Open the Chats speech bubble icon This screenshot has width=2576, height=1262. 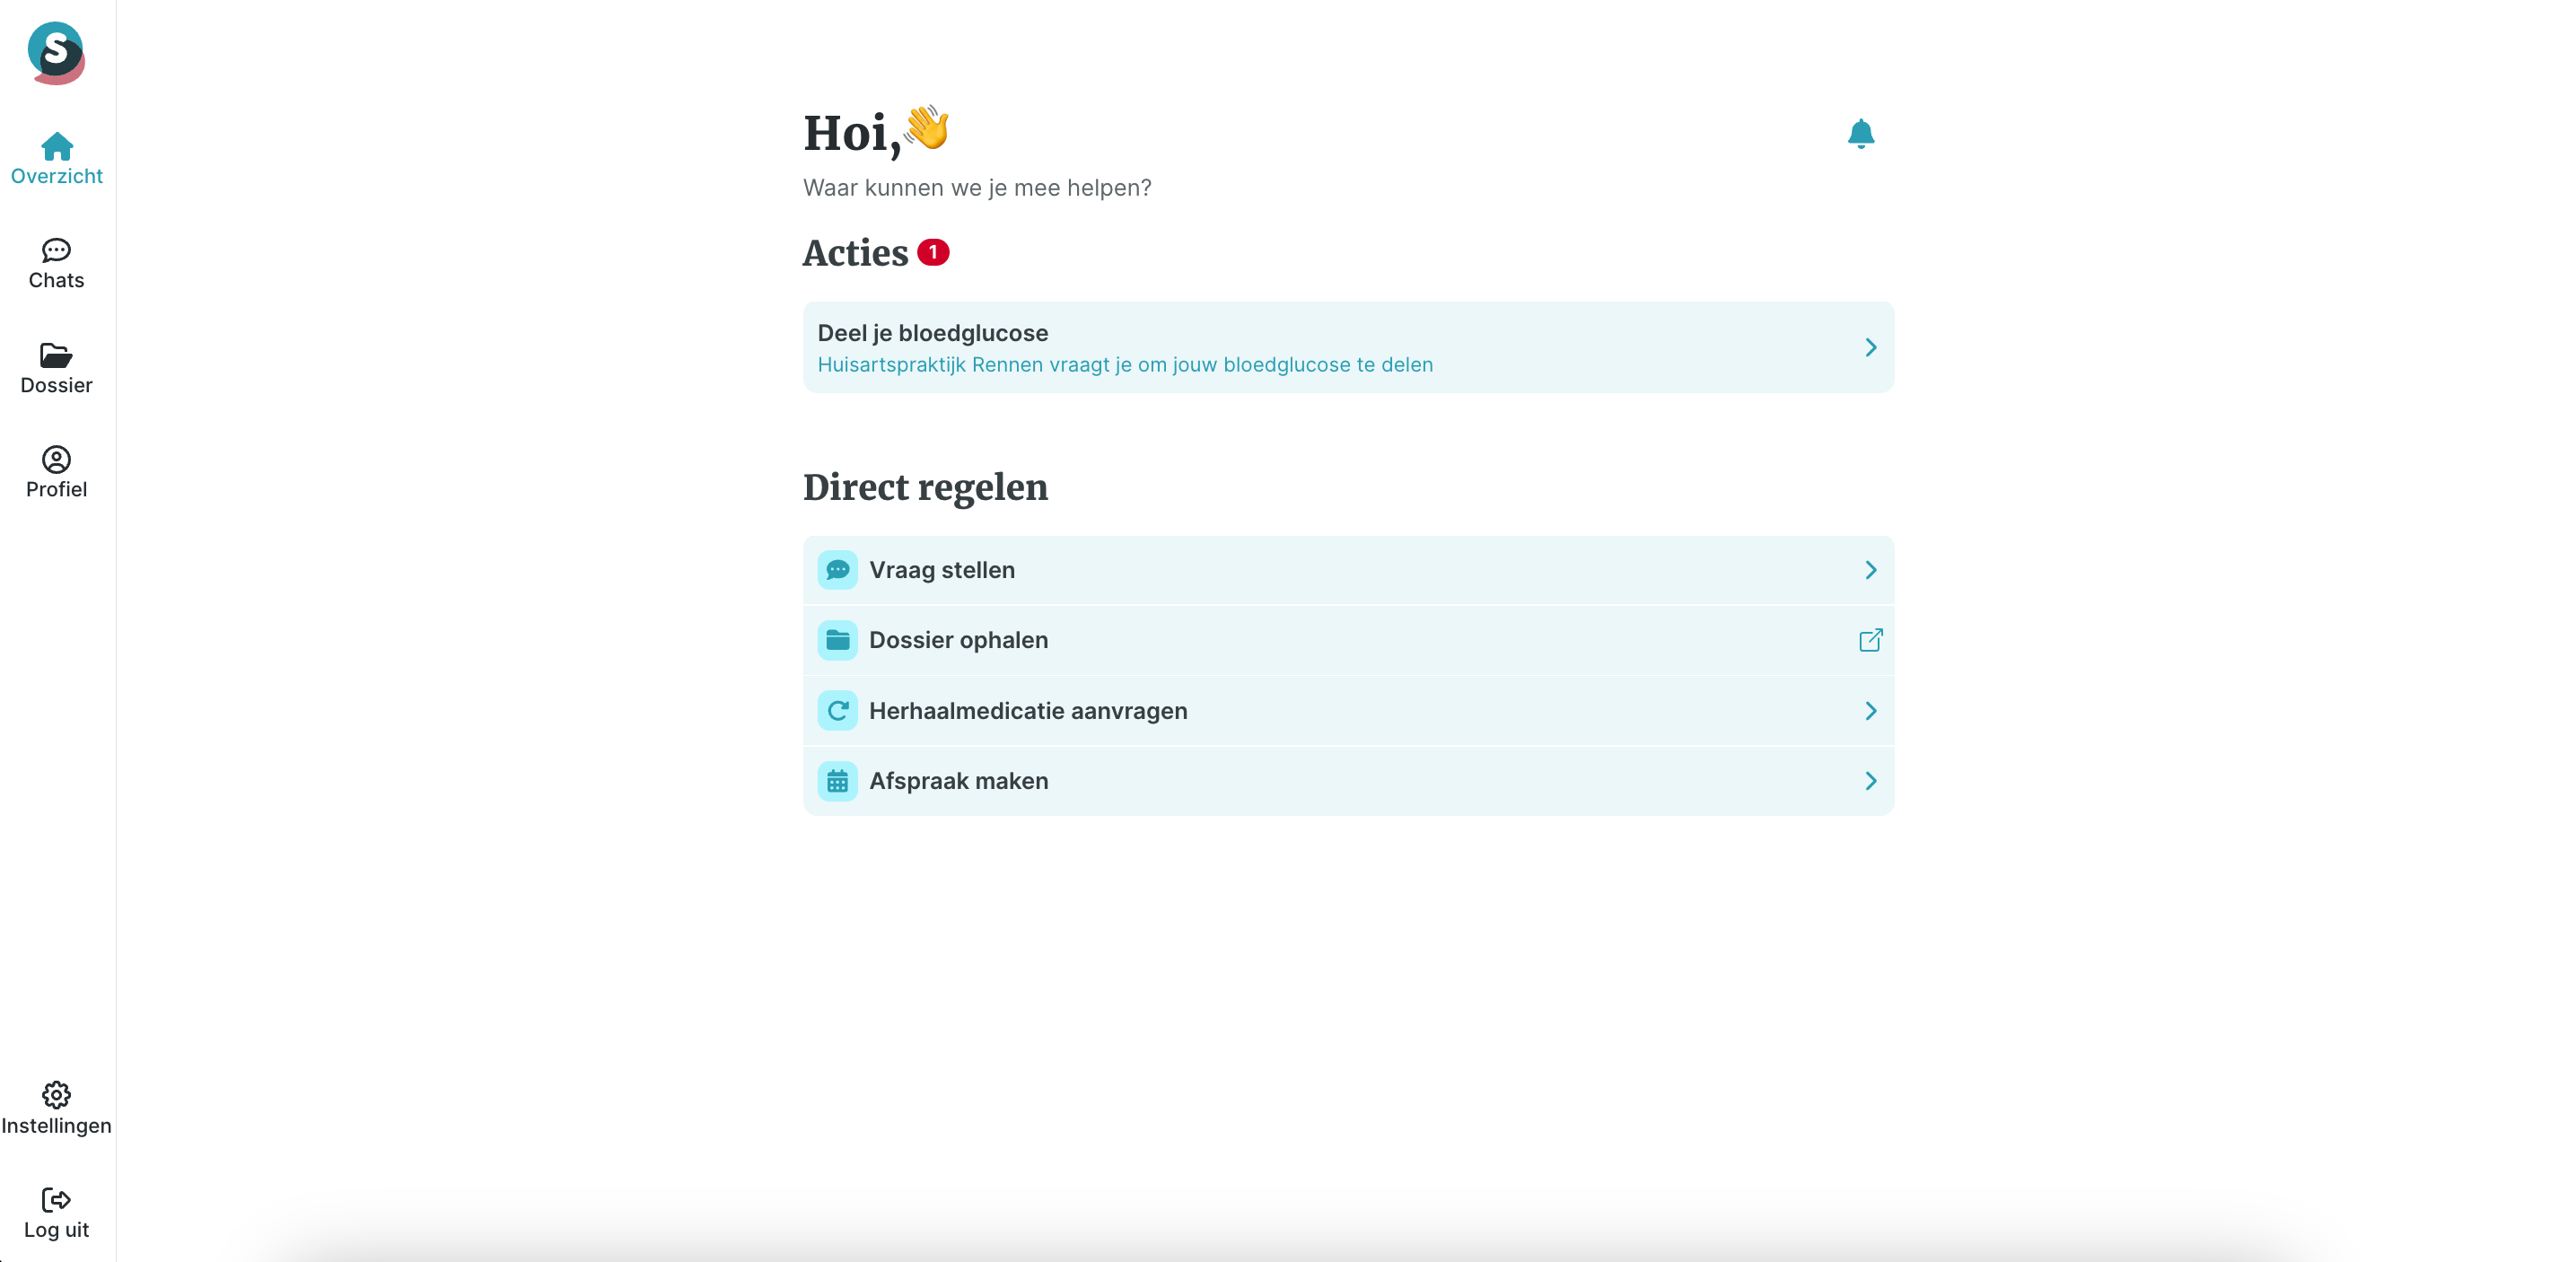(x=56, y=250)
